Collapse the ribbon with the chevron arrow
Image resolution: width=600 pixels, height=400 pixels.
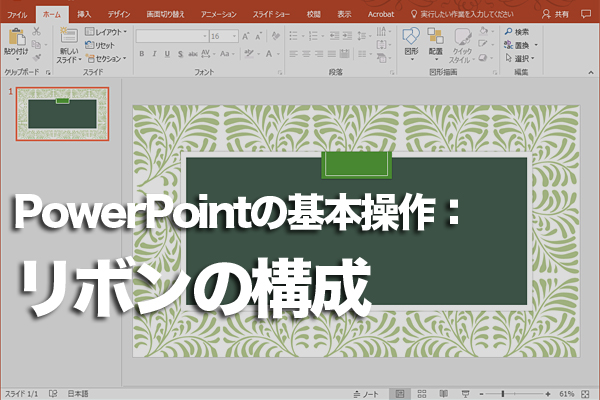click(x=591, y=72)
